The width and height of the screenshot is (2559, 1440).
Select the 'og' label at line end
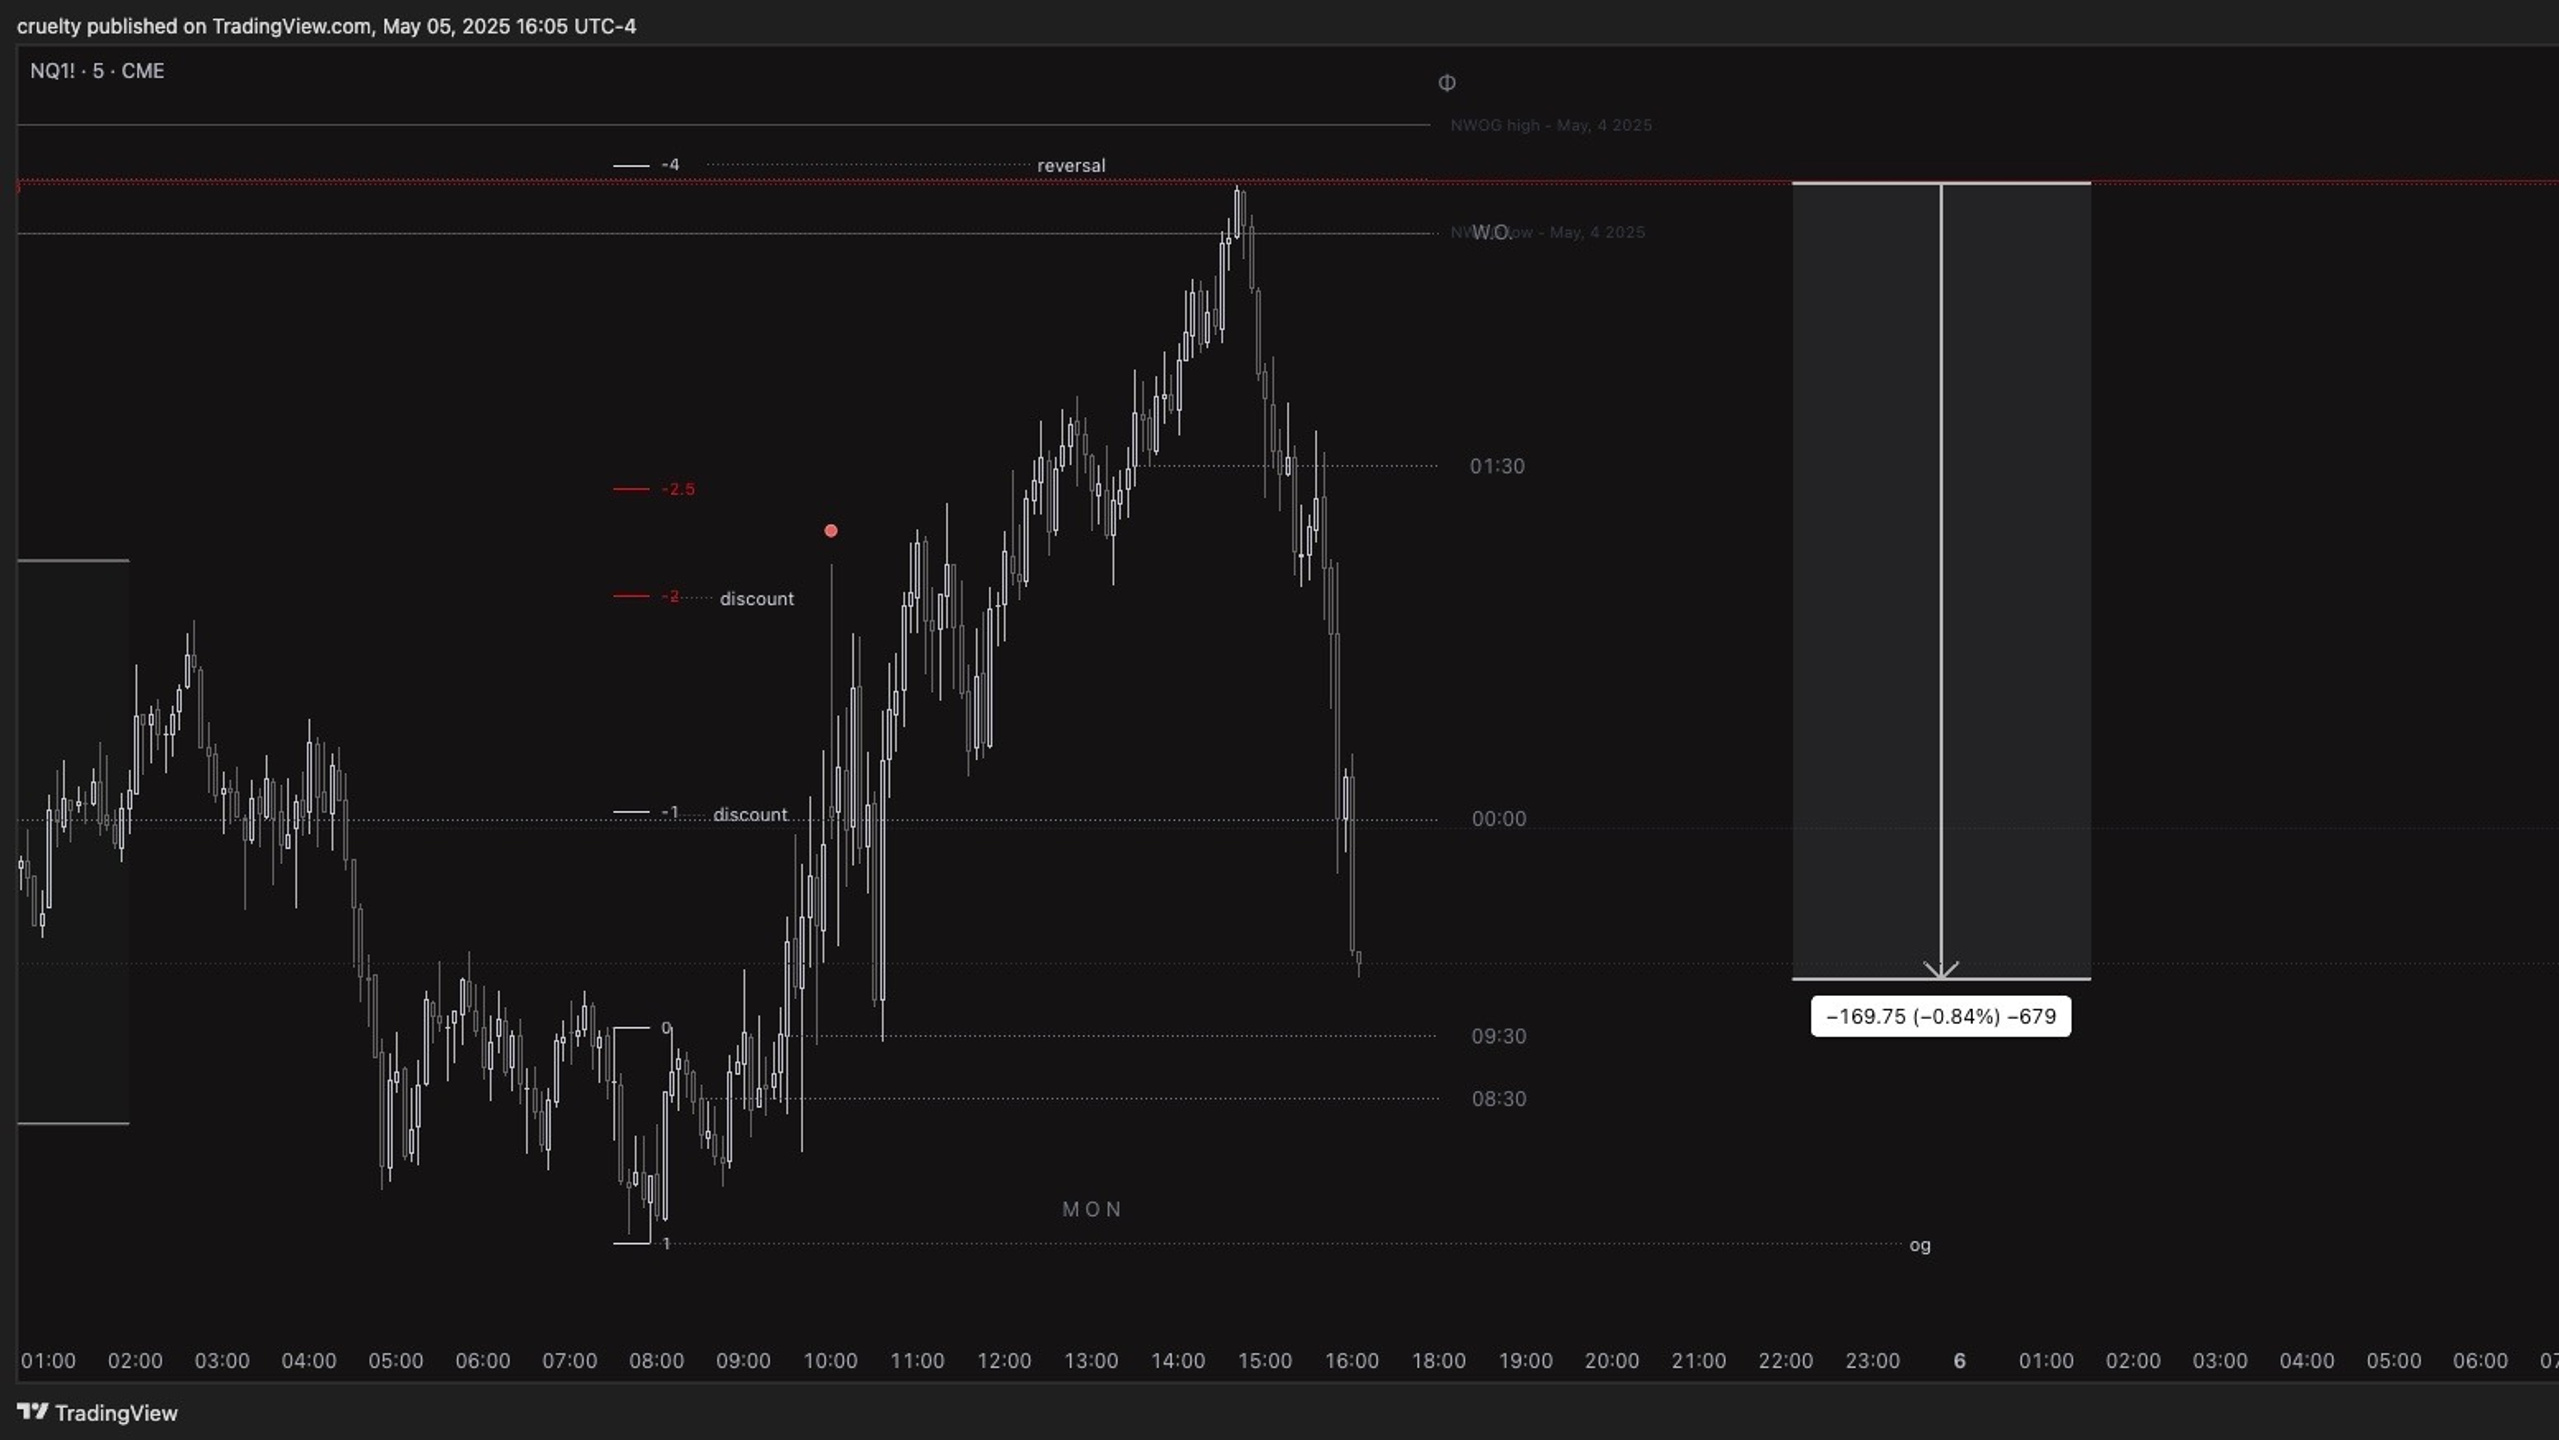click(1920, 1246)
